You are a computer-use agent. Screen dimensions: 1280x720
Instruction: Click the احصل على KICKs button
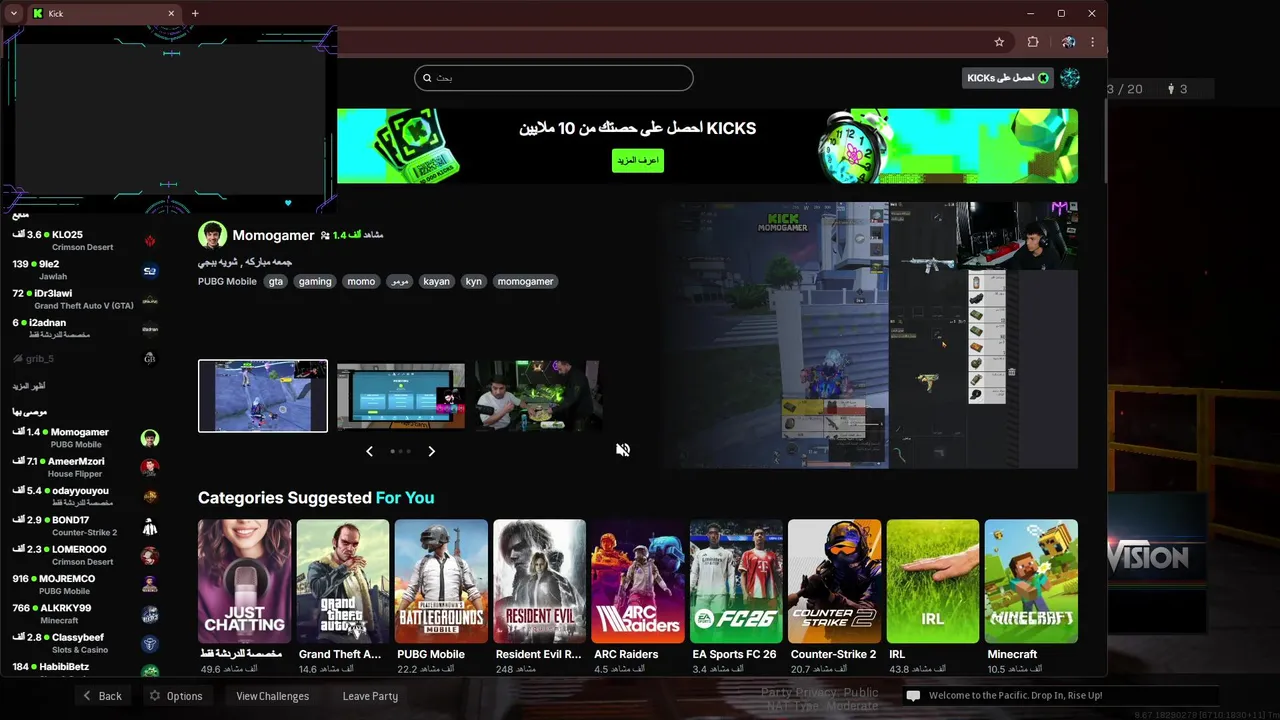[x=1007, y=78]
